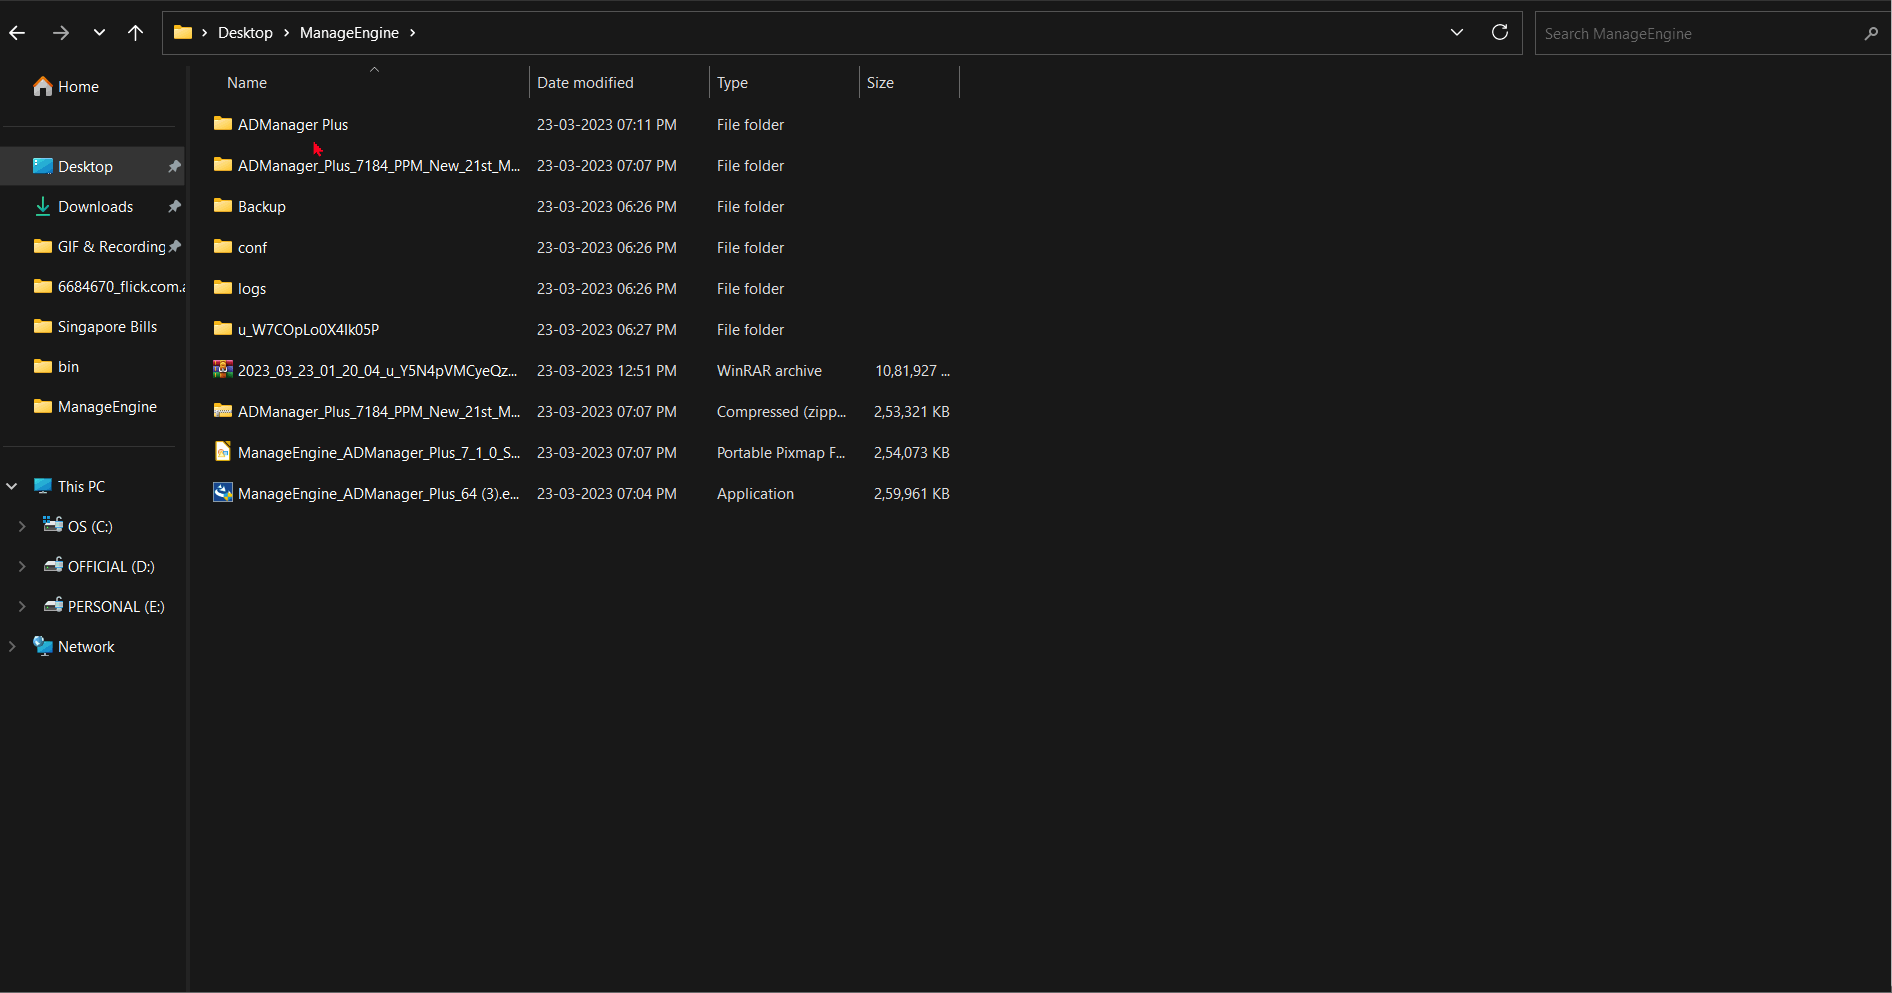Open Singapore Bills folder in sidebar
The height and width of the screenshot is (993, 1892).
107,327
